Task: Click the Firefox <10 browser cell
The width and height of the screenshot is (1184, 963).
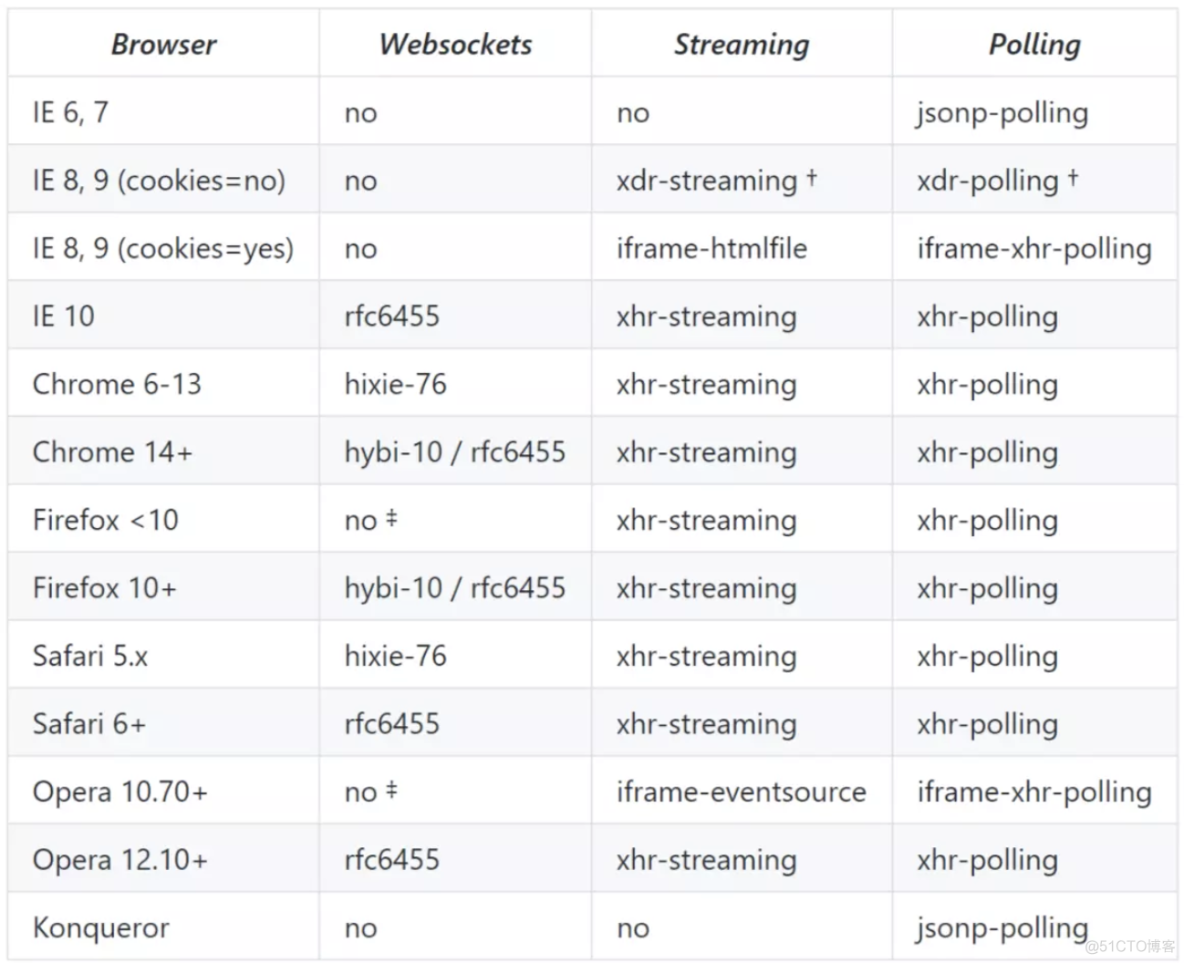Action: (x=105, y=520)
